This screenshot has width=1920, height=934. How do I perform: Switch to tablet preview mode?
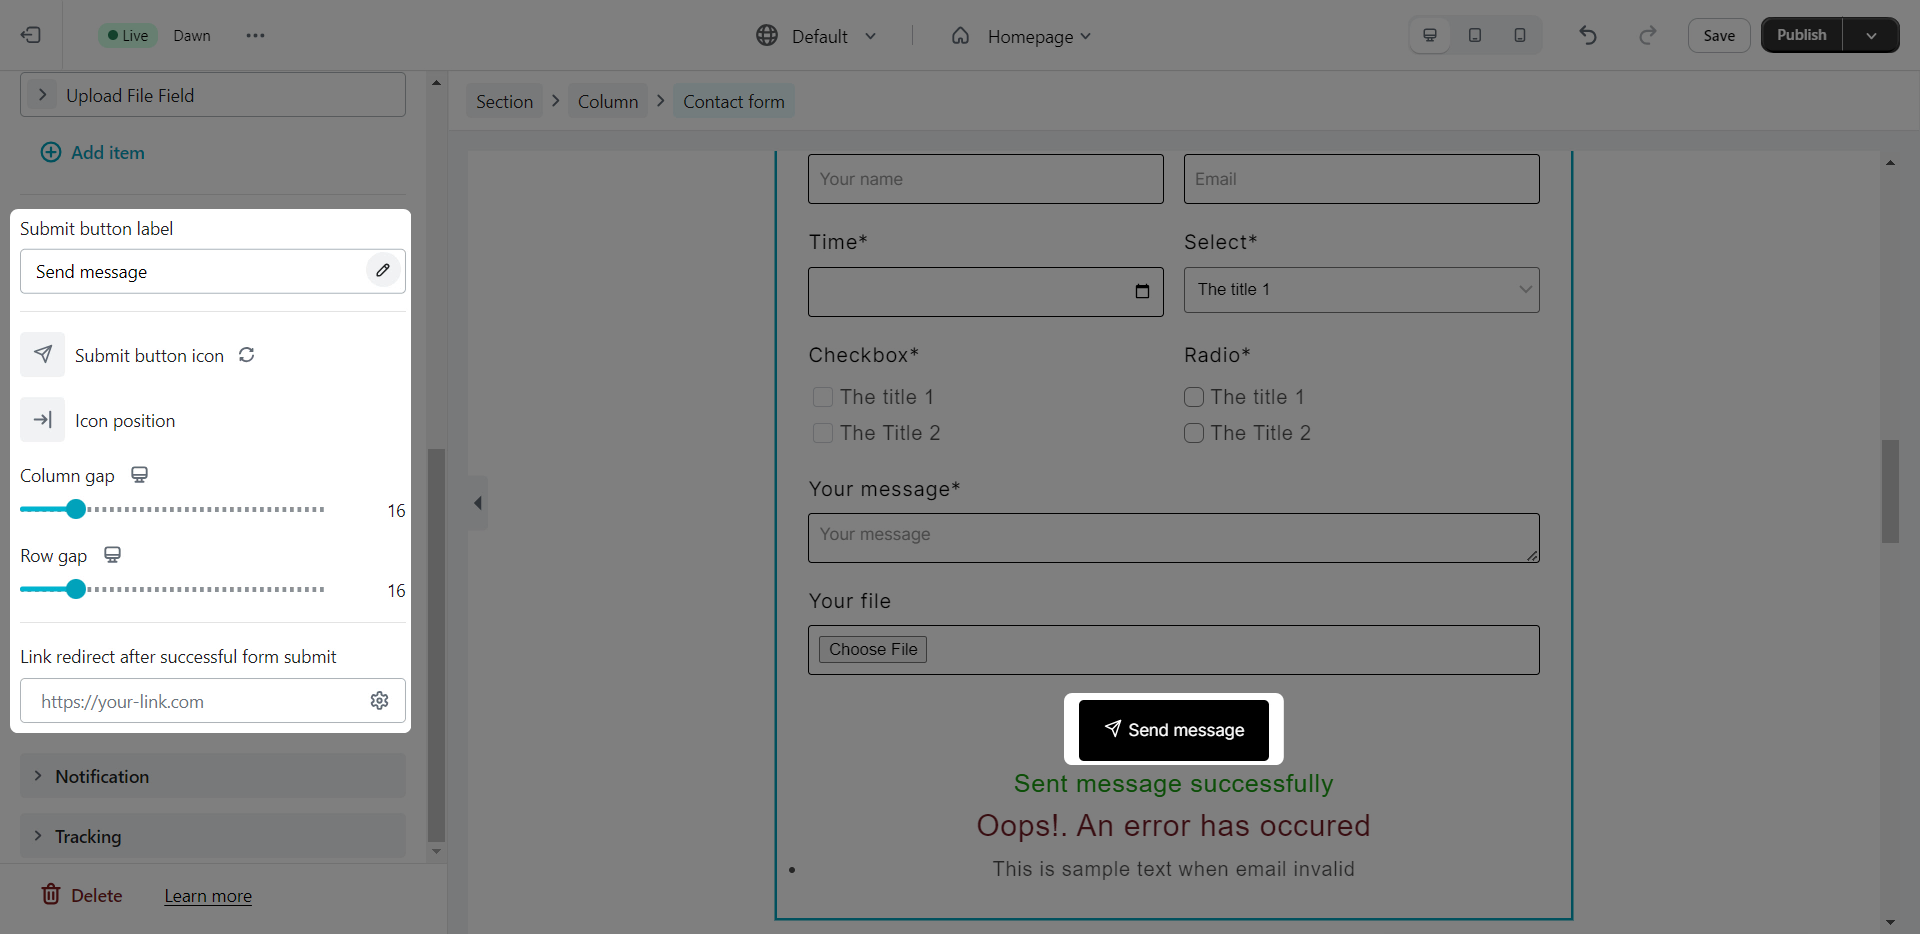pos(1475,35)
